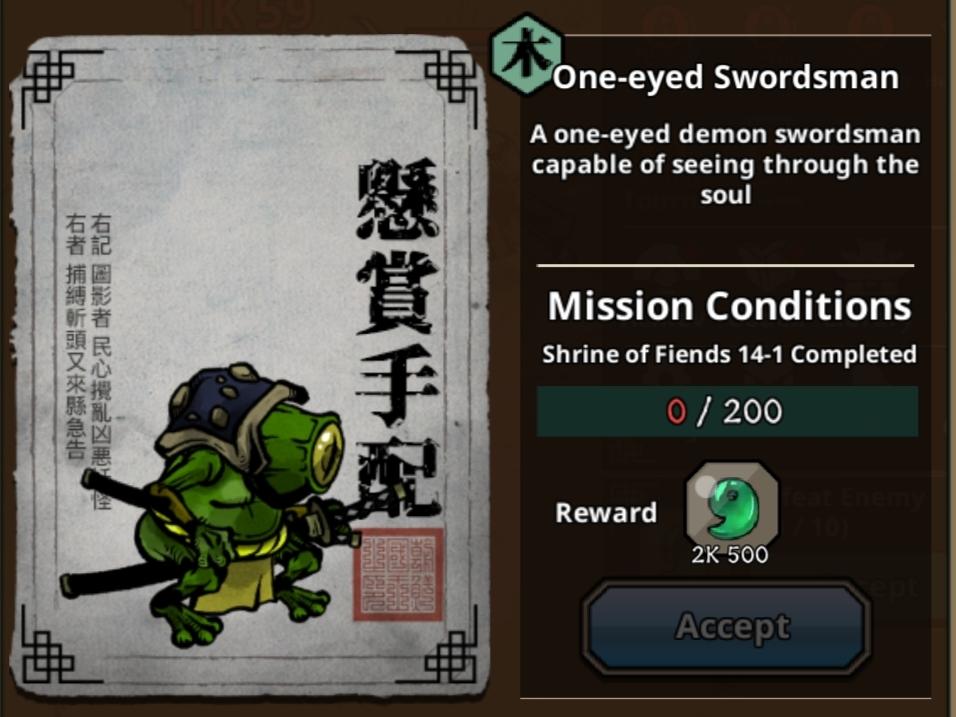956x717 pixels.
Task: Tap the bottom-right corner knot ornament
Action: (x=448, y=654)
